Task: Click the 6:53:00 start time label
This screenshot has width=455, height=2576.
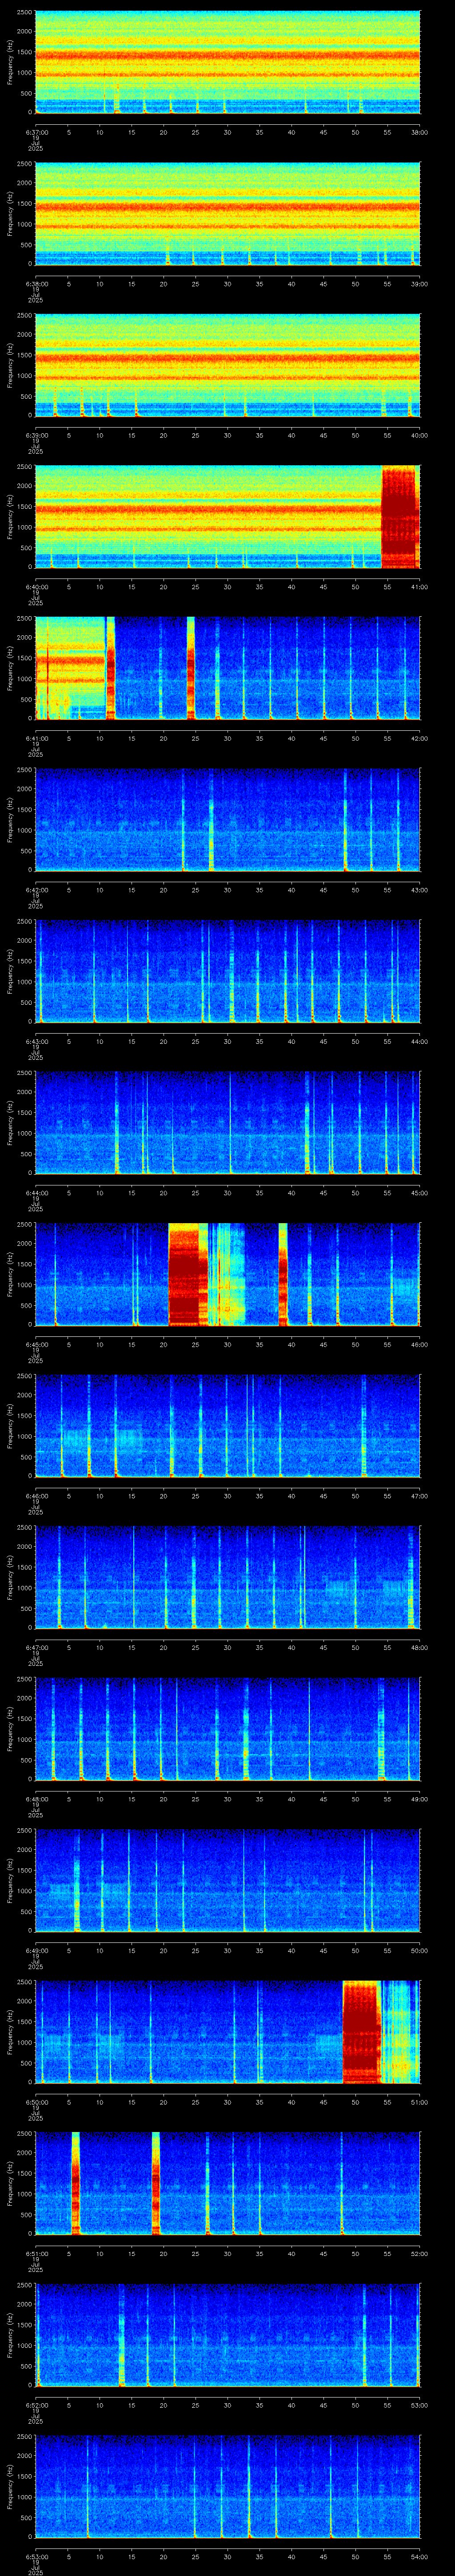Action: point(36,2557)
